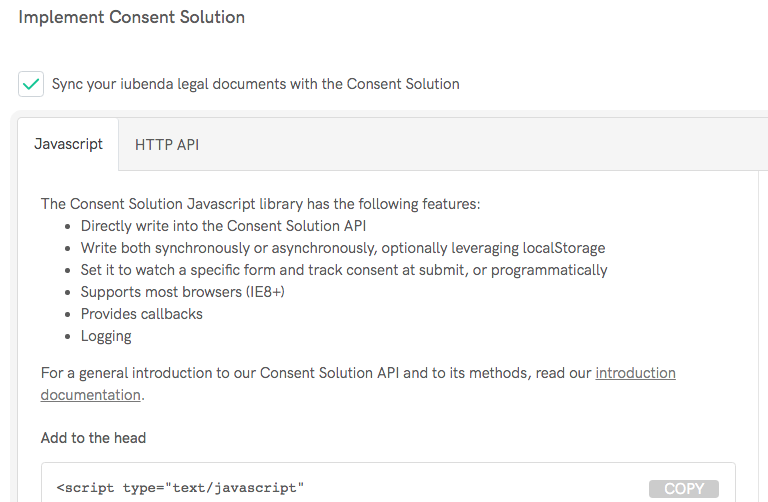This screenshot has width=768, height=502.
Task: Click the Add to the head label
Action: [x=93, y=438]
